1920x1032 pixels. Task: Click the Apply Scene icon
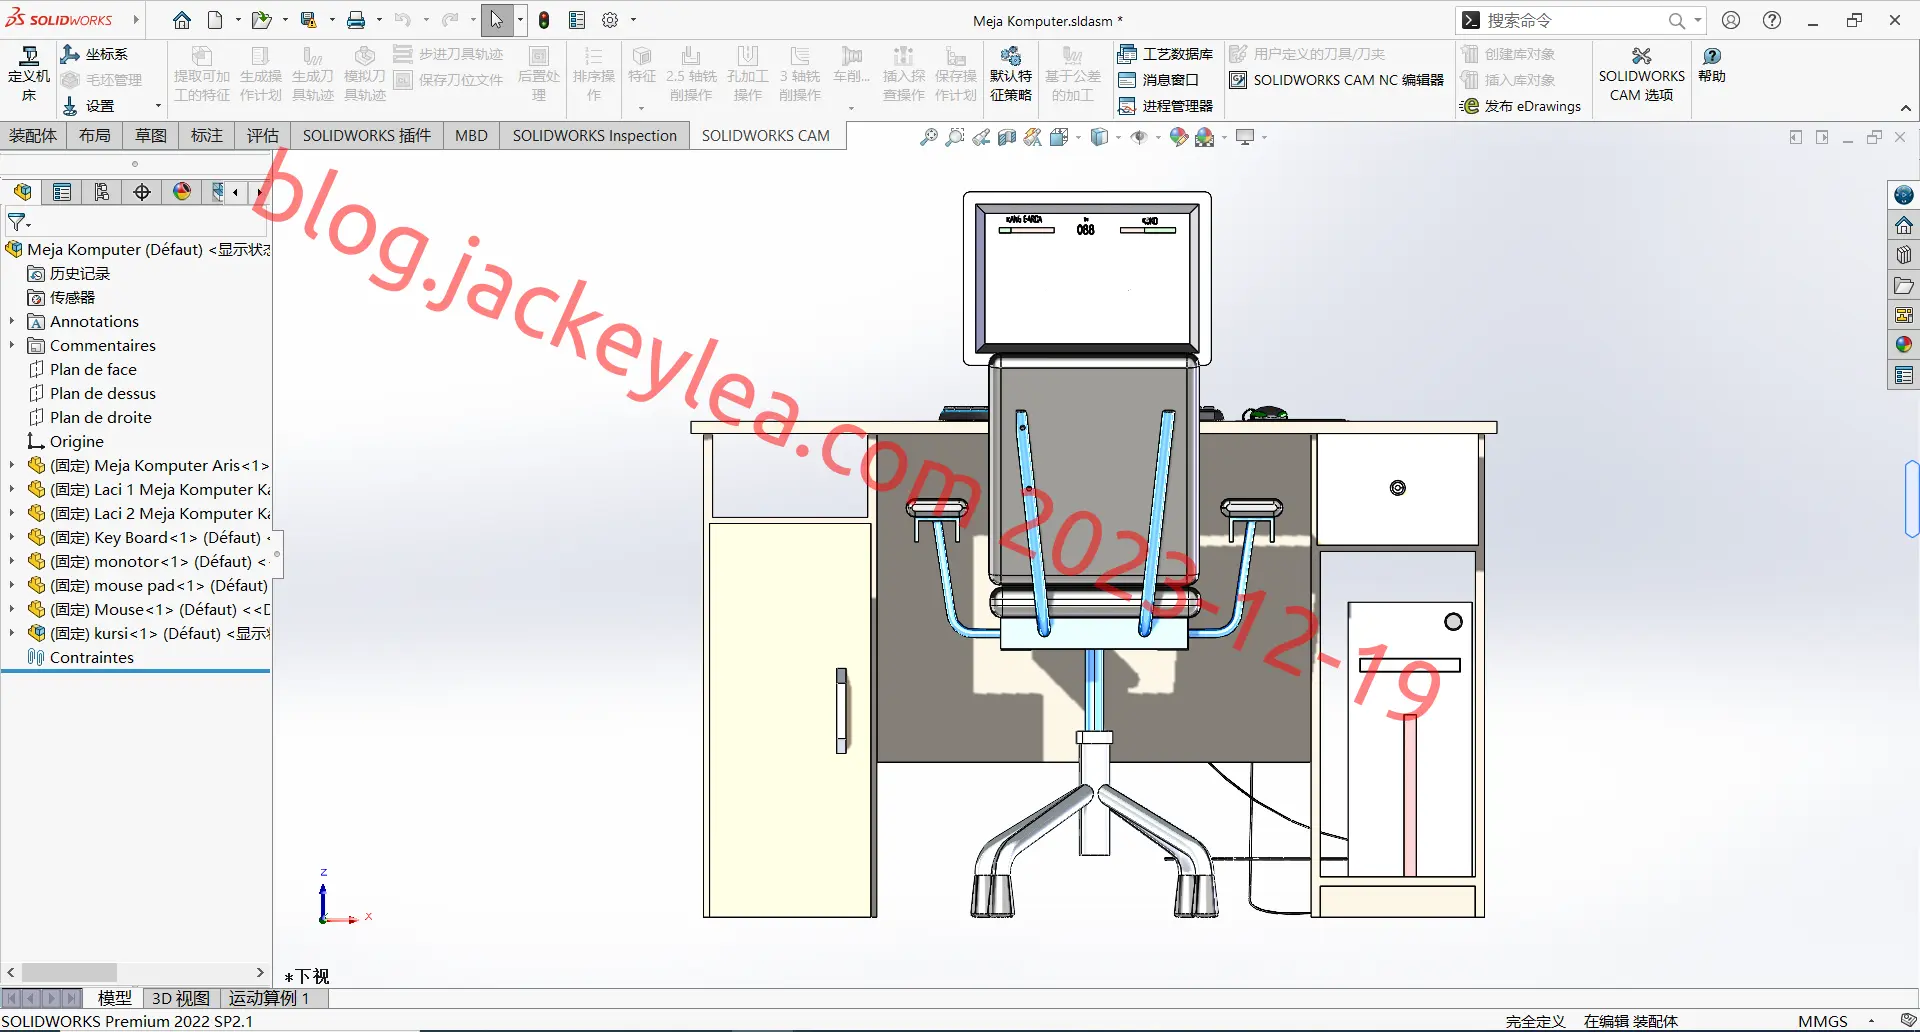click(x=1204, y=137)
